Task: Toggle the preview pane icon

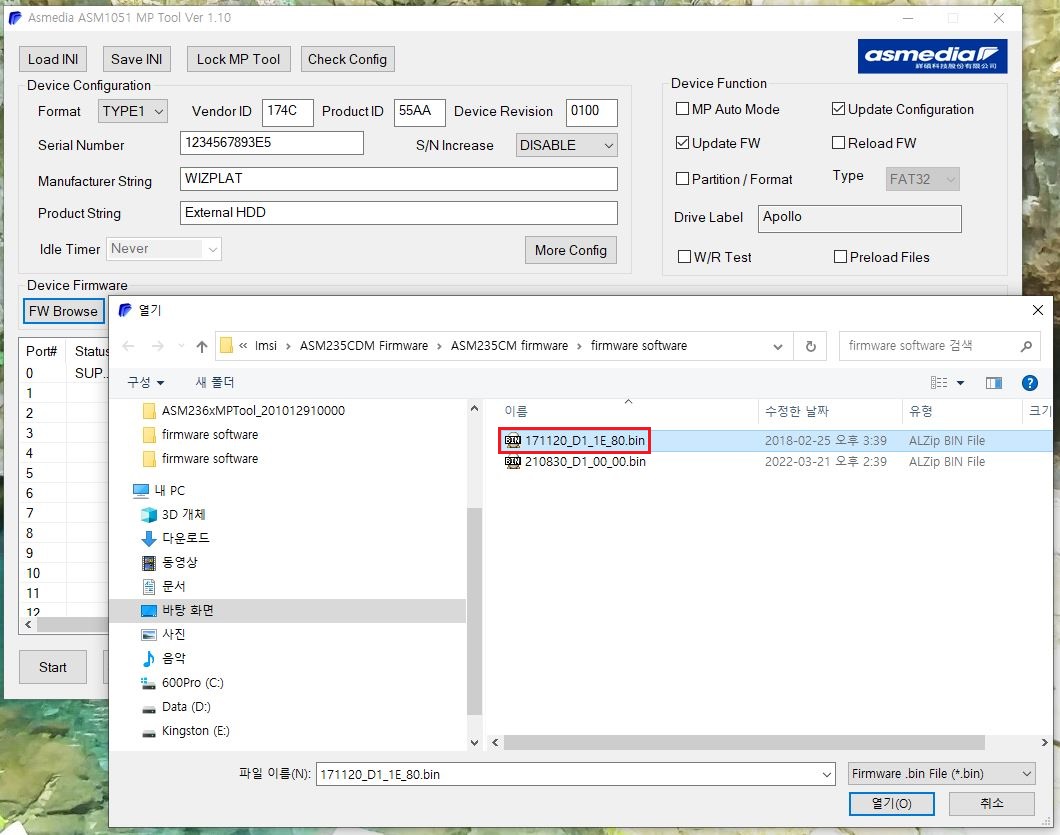Action: coord(994,383)
